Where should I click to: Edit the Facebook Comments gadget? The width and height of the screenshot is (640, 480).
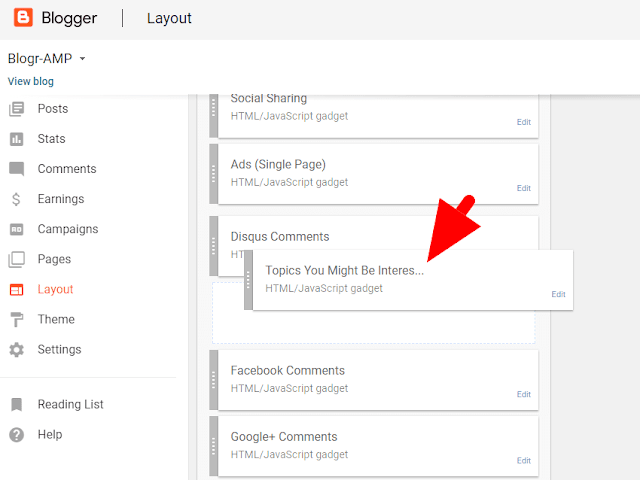[524, 394]
